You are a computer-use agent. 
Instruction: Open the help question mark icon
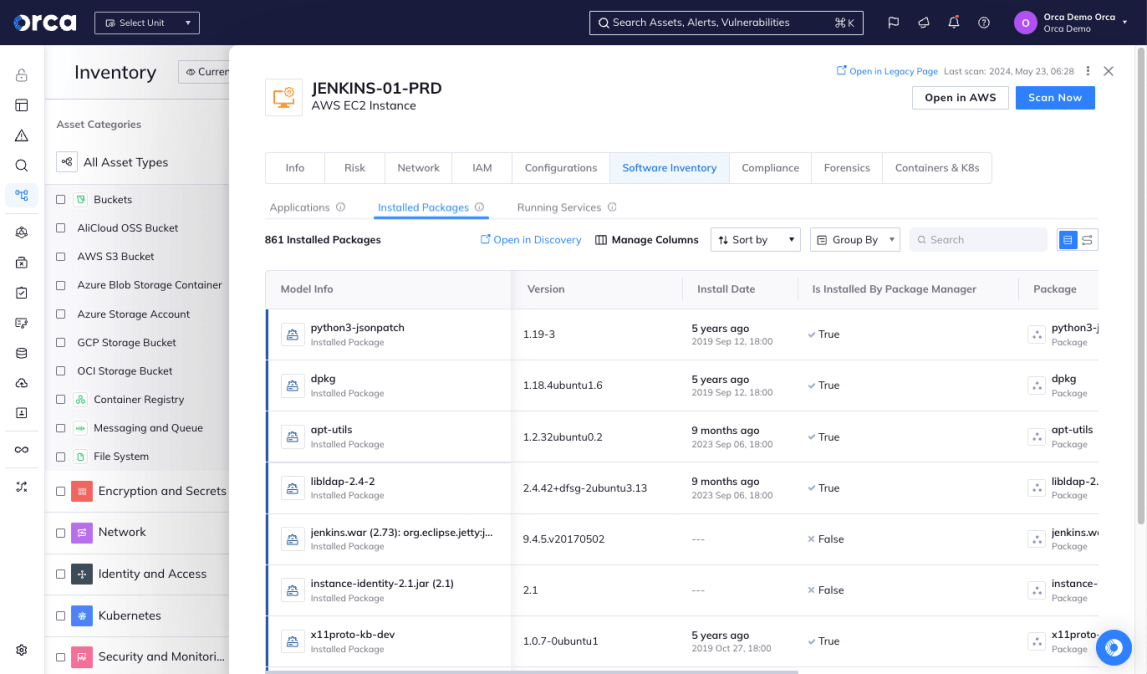click(x=984, y=23)
